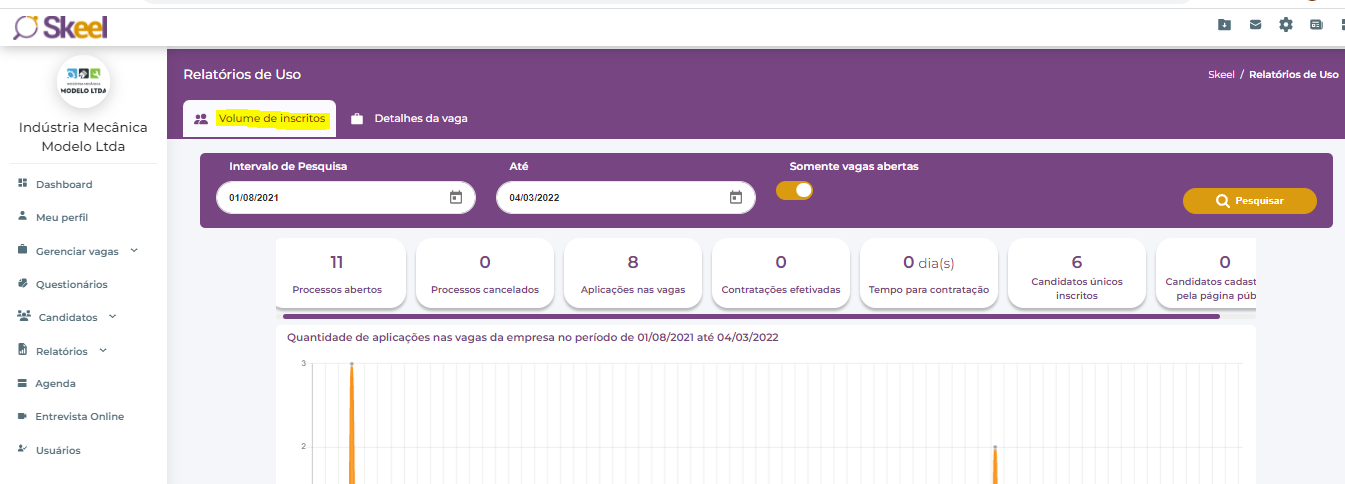
Task: Follow the Skeel breadcrumb link
Action: [x=1220, y=74]
